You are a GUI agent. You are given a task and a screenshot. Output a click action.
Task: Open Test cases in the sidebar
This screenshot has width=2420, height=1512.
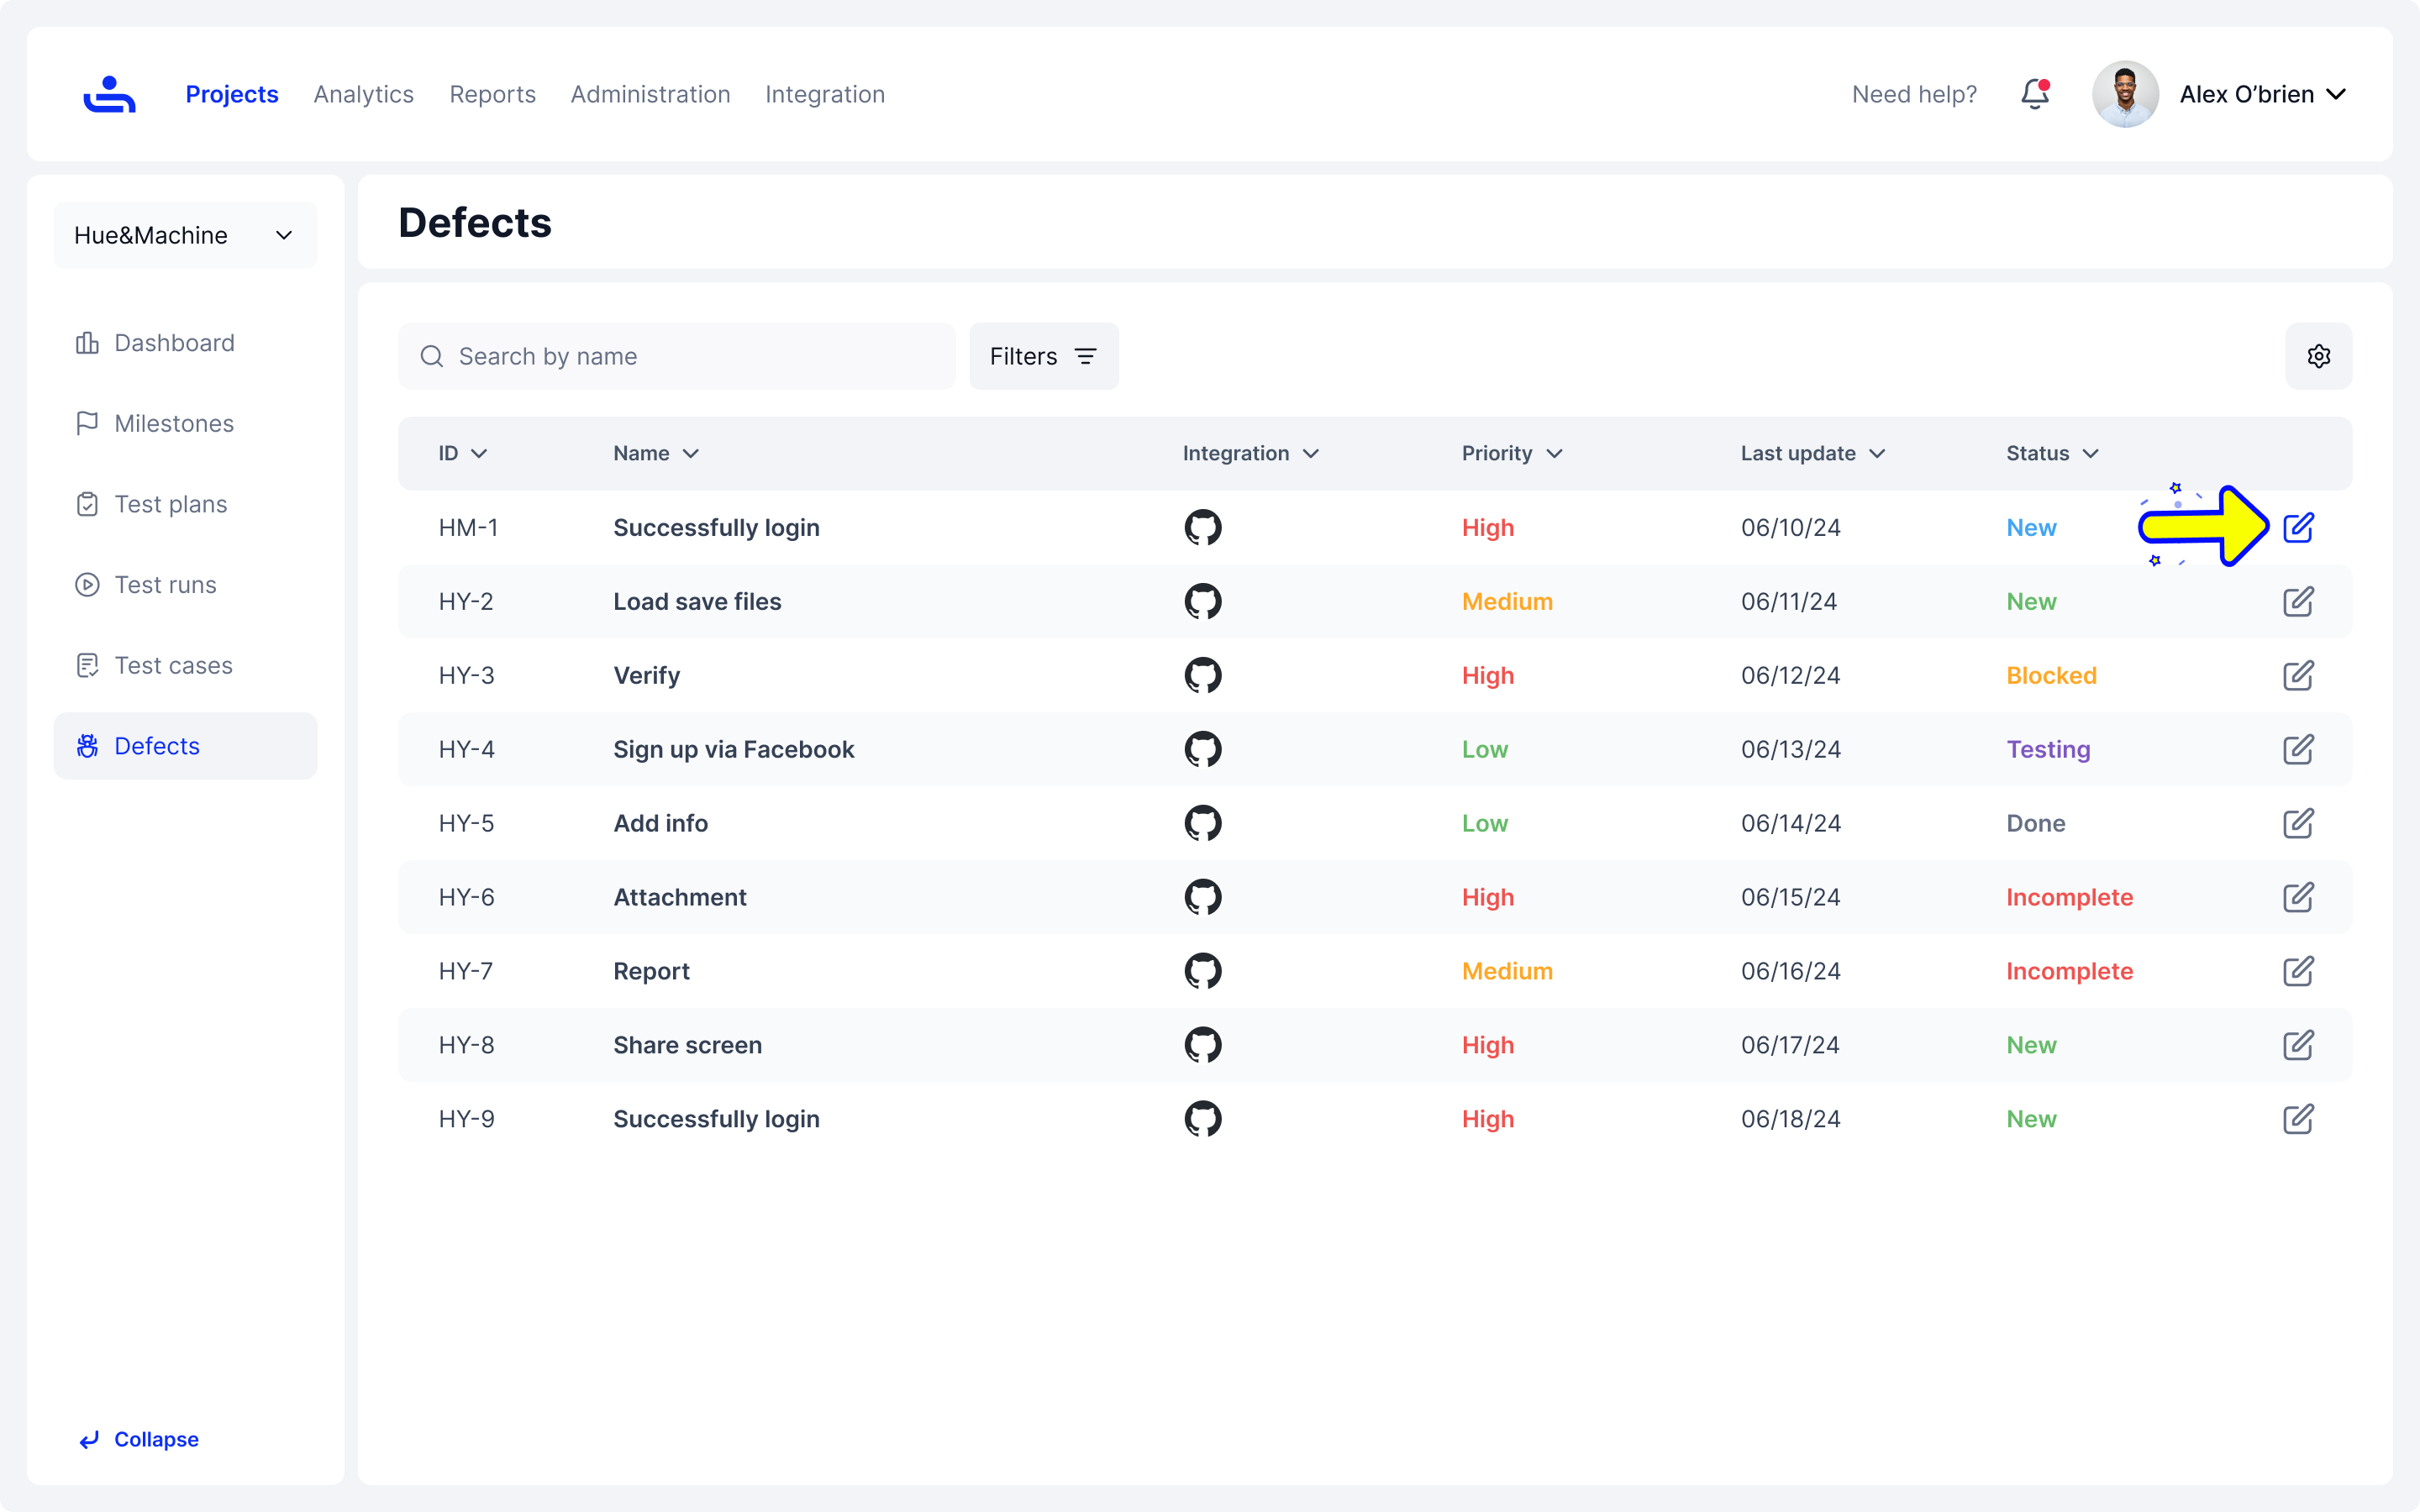pos(173,665)
